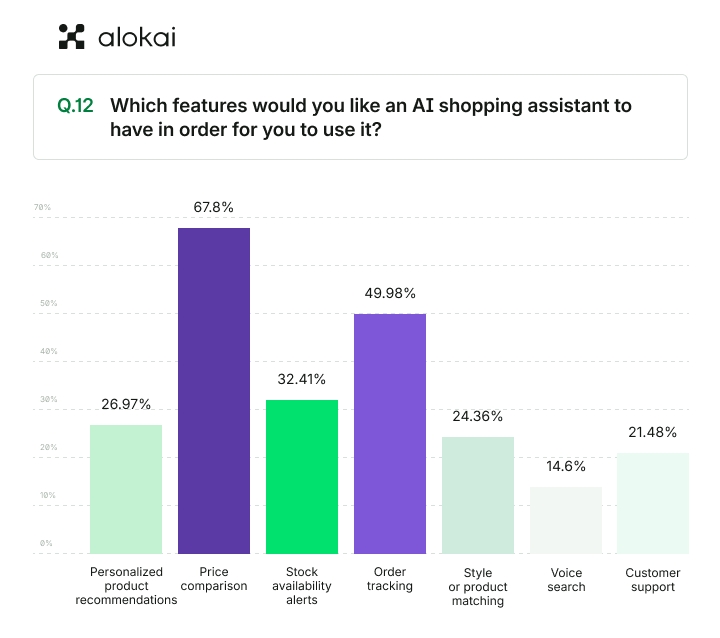
Task: Click the 14.6% value label
Action: coord(566,466)
